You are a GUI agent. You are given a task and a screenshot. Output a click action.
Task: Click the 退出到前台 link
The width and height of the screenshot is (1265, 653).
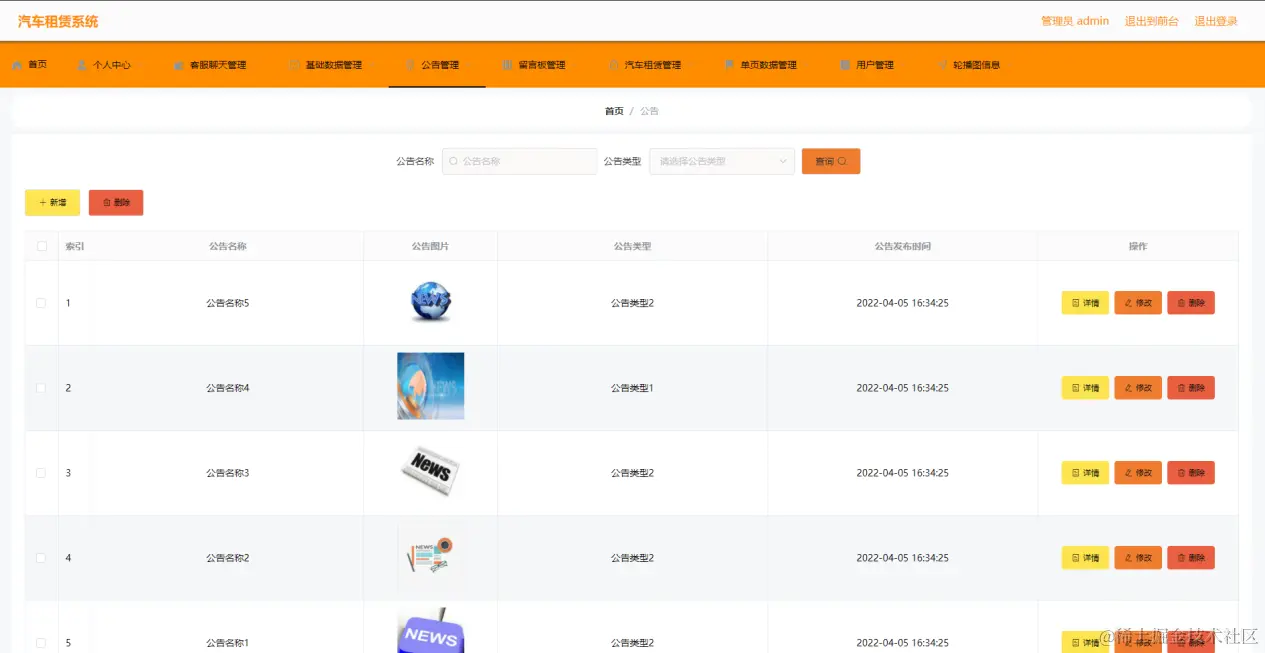(x=1152, y=20)
